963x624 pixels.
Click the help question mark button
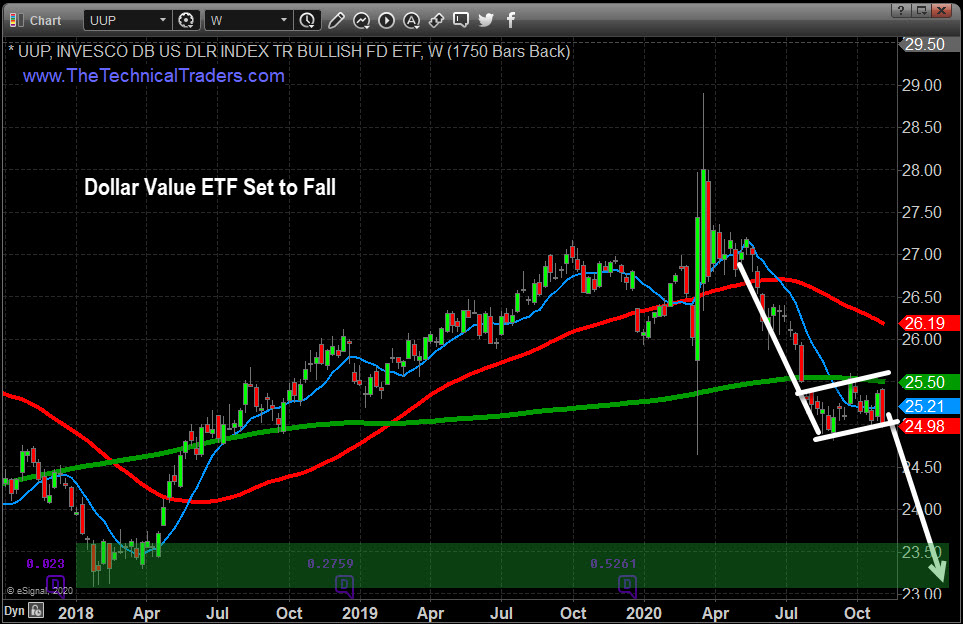(x=901, y=10)
